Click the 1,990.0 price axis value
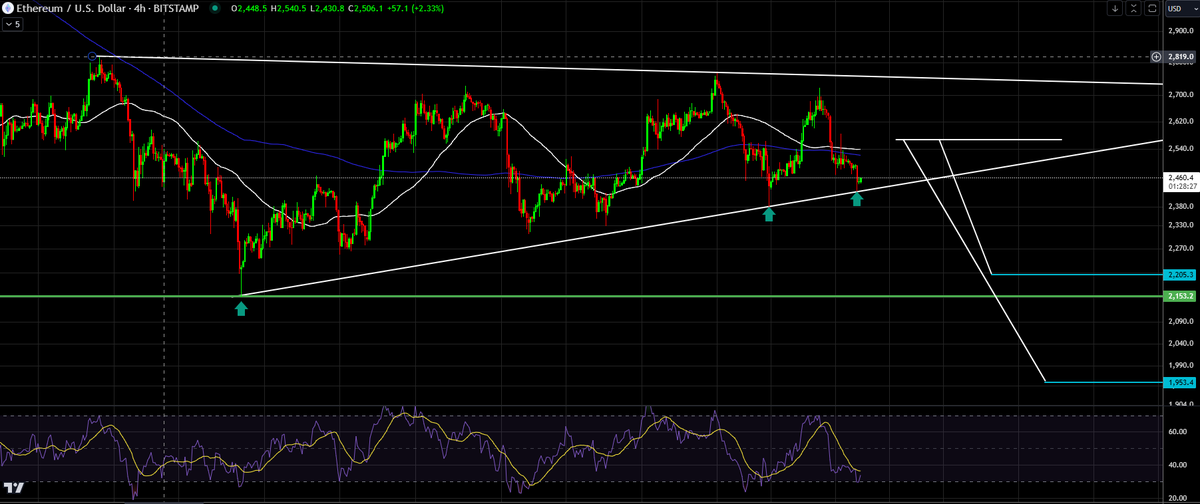Screen dimensions: 1200x504 pos(1181,366)
